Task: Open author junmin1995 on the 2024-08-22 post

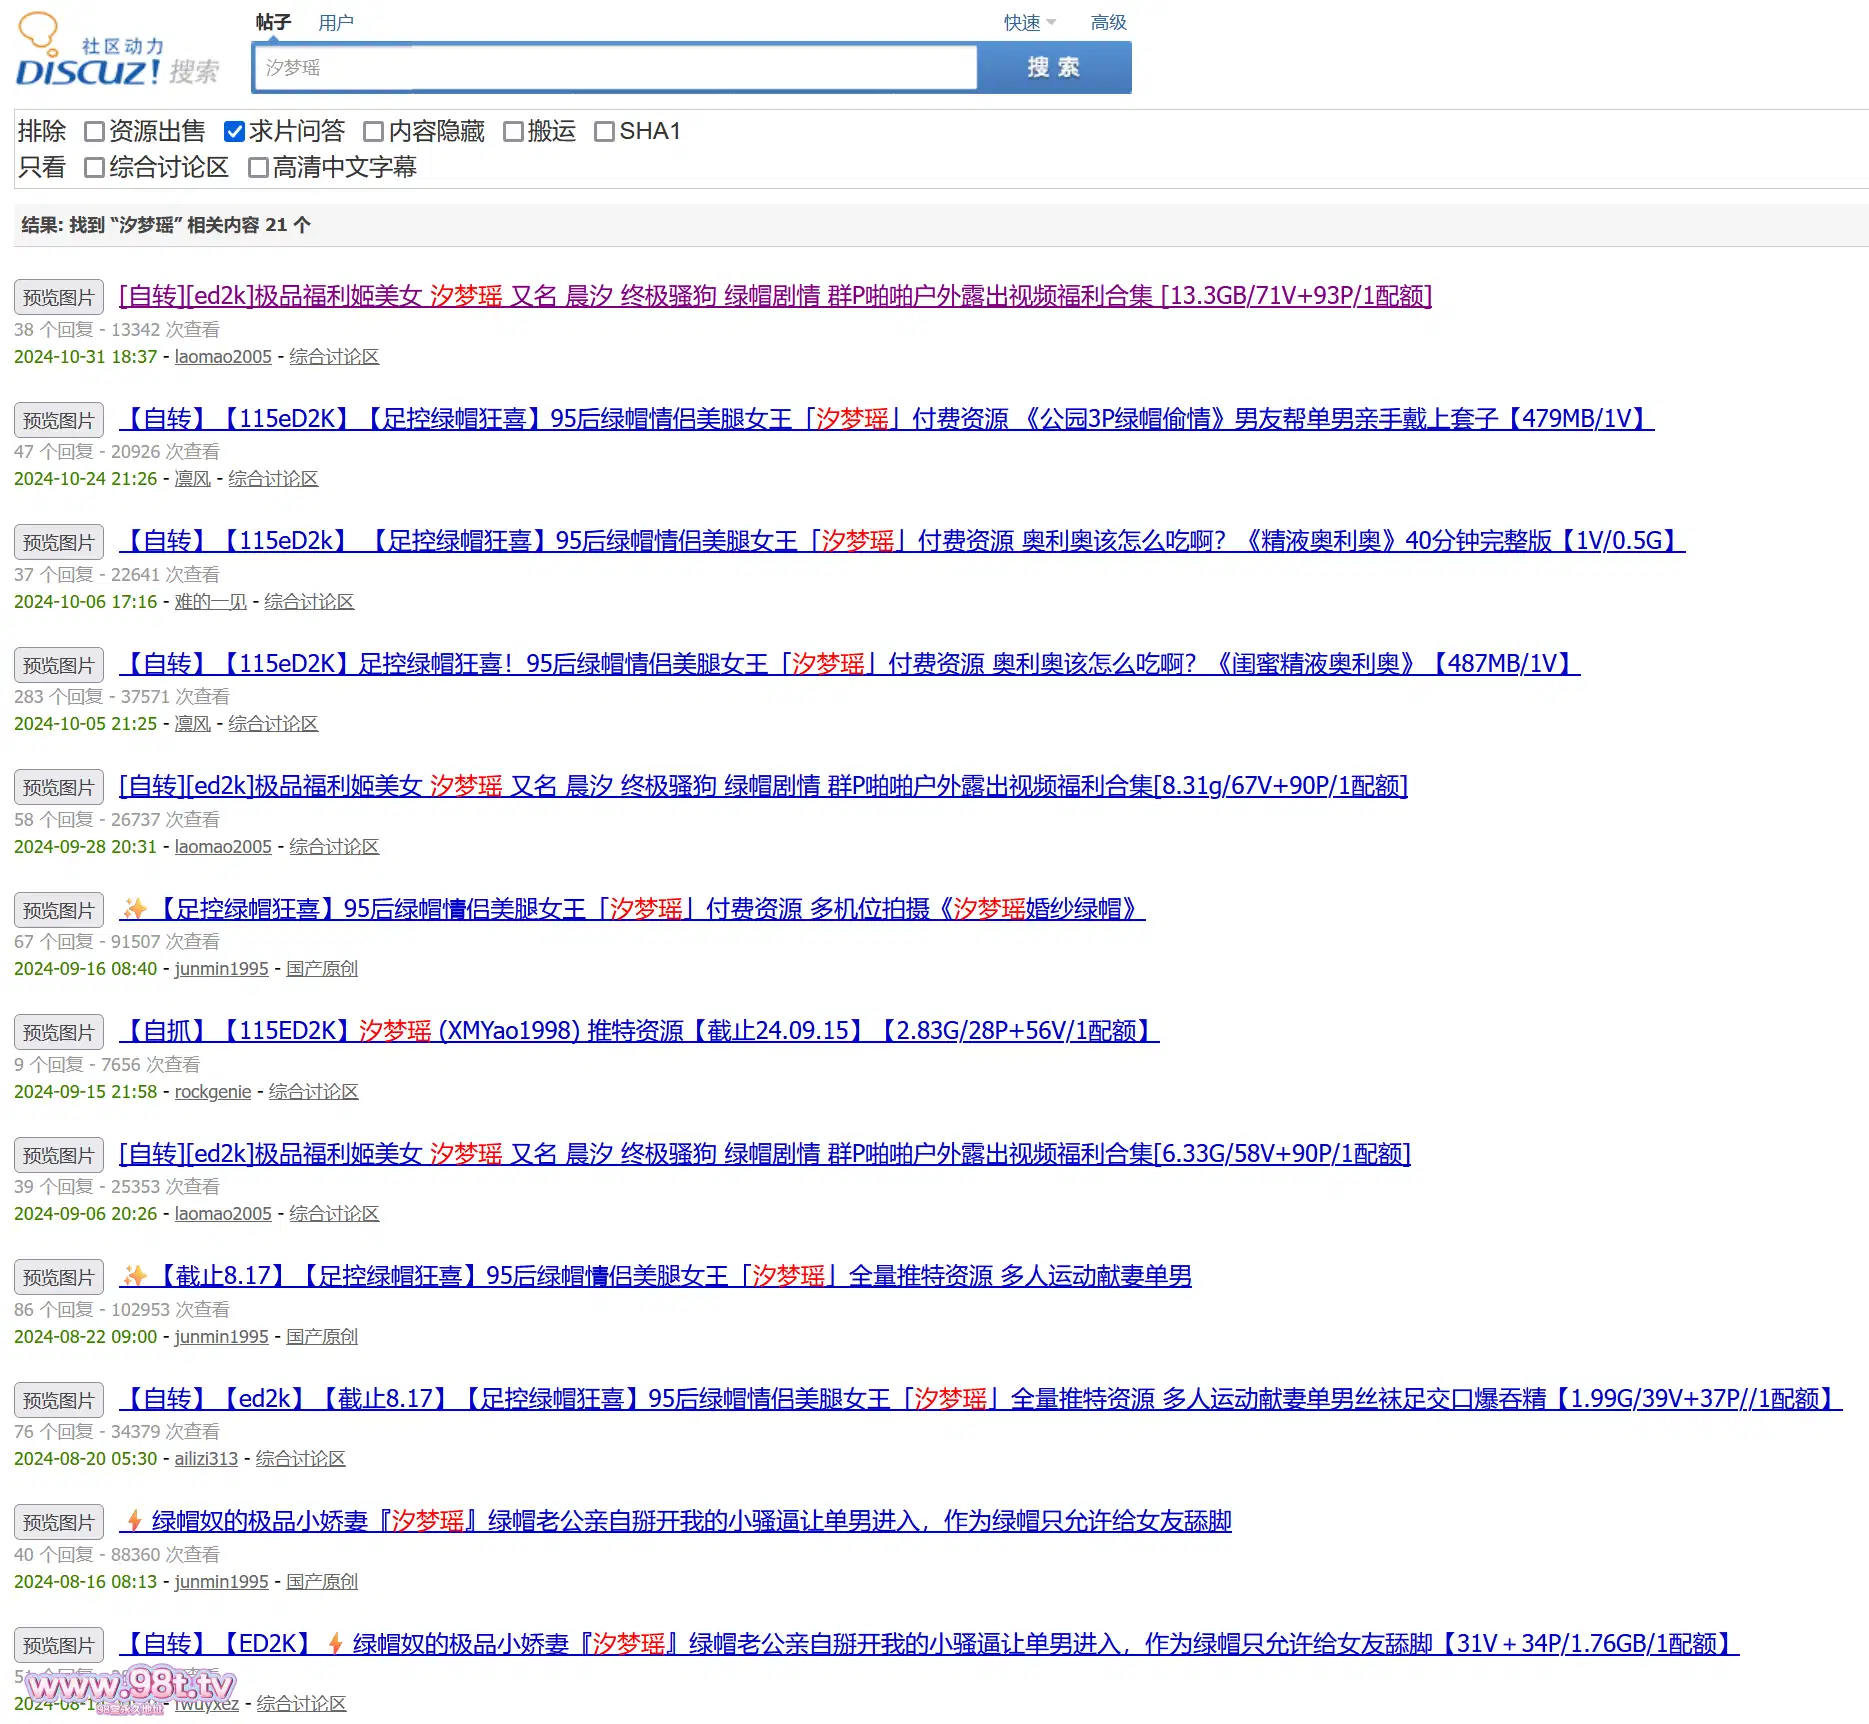Action: coord(221,1337)
